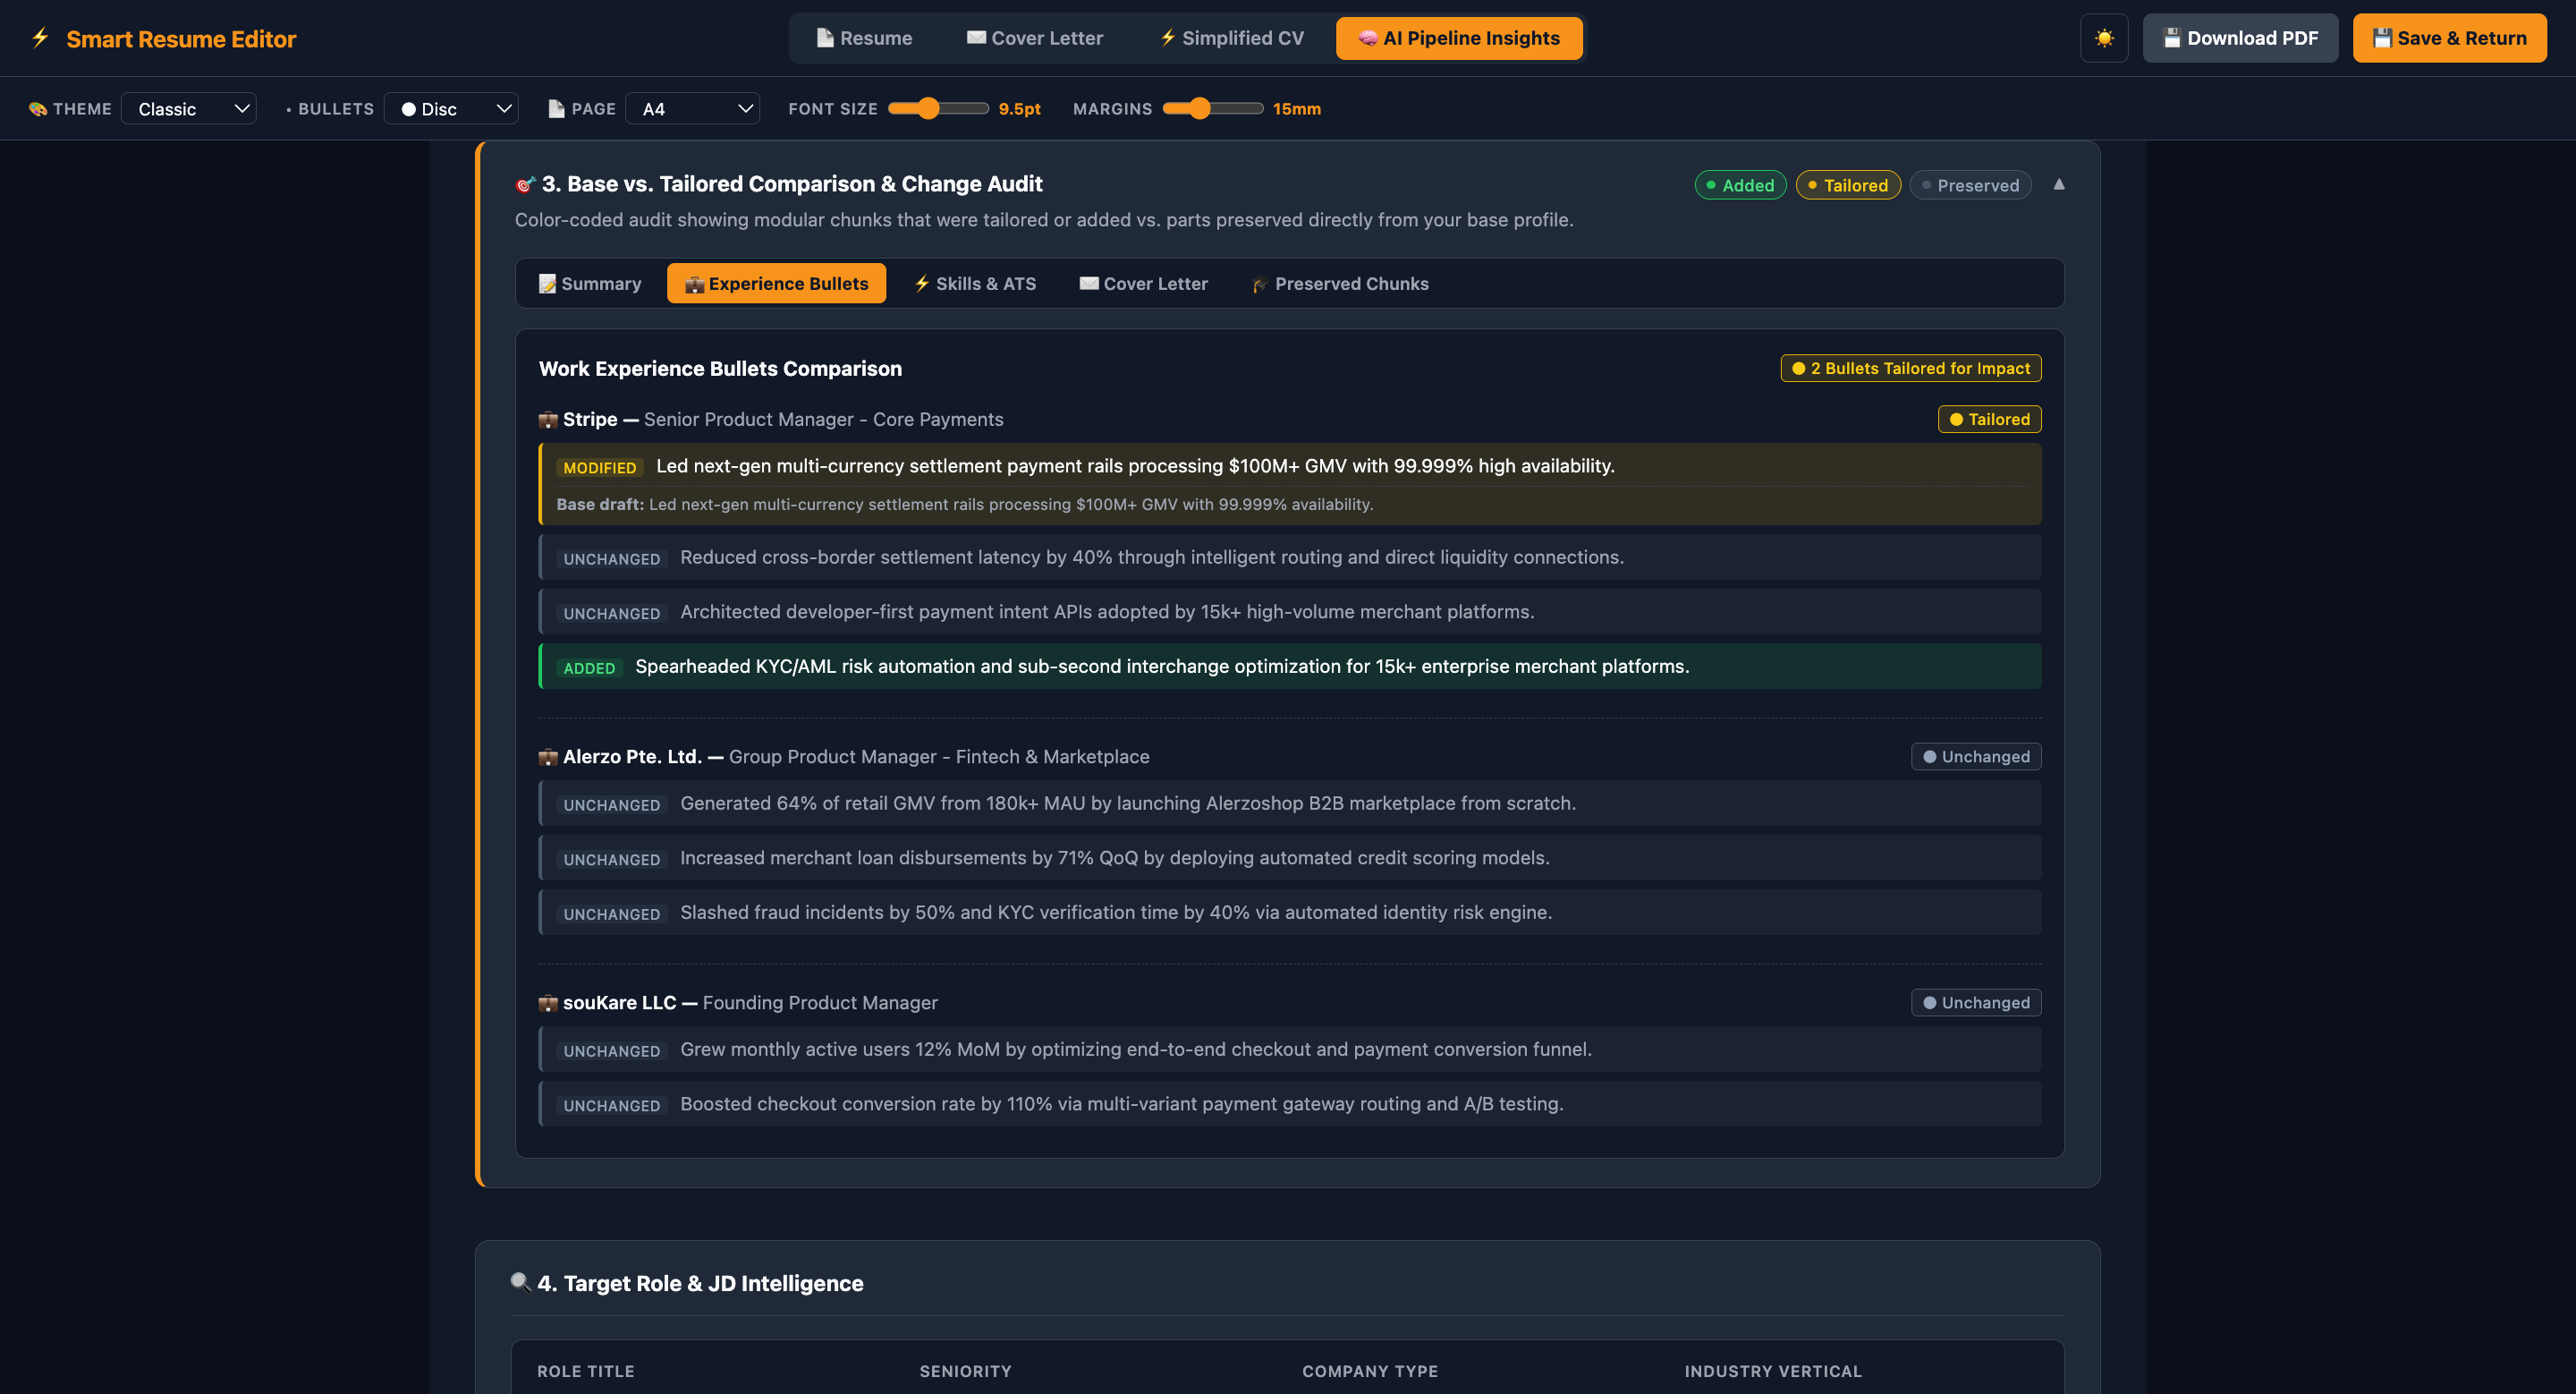The height and width of the screenshot is (1394, 2576).
Task: Collapse section 3 with the triangle arrow
Action: (x=2059, y=184)
